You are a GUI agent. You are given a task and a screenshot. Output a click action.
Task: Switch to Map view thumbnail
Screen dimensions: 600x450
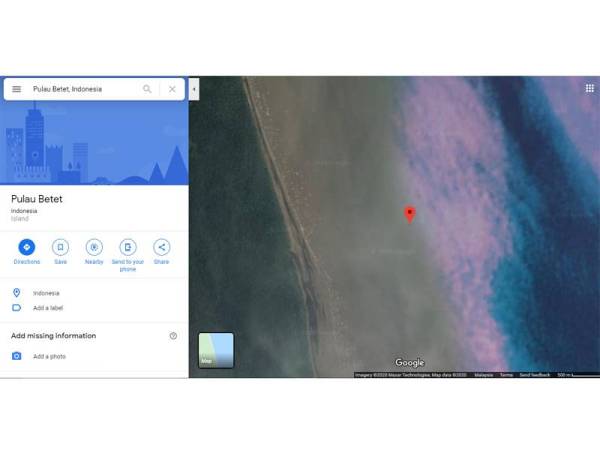(216, 350)
